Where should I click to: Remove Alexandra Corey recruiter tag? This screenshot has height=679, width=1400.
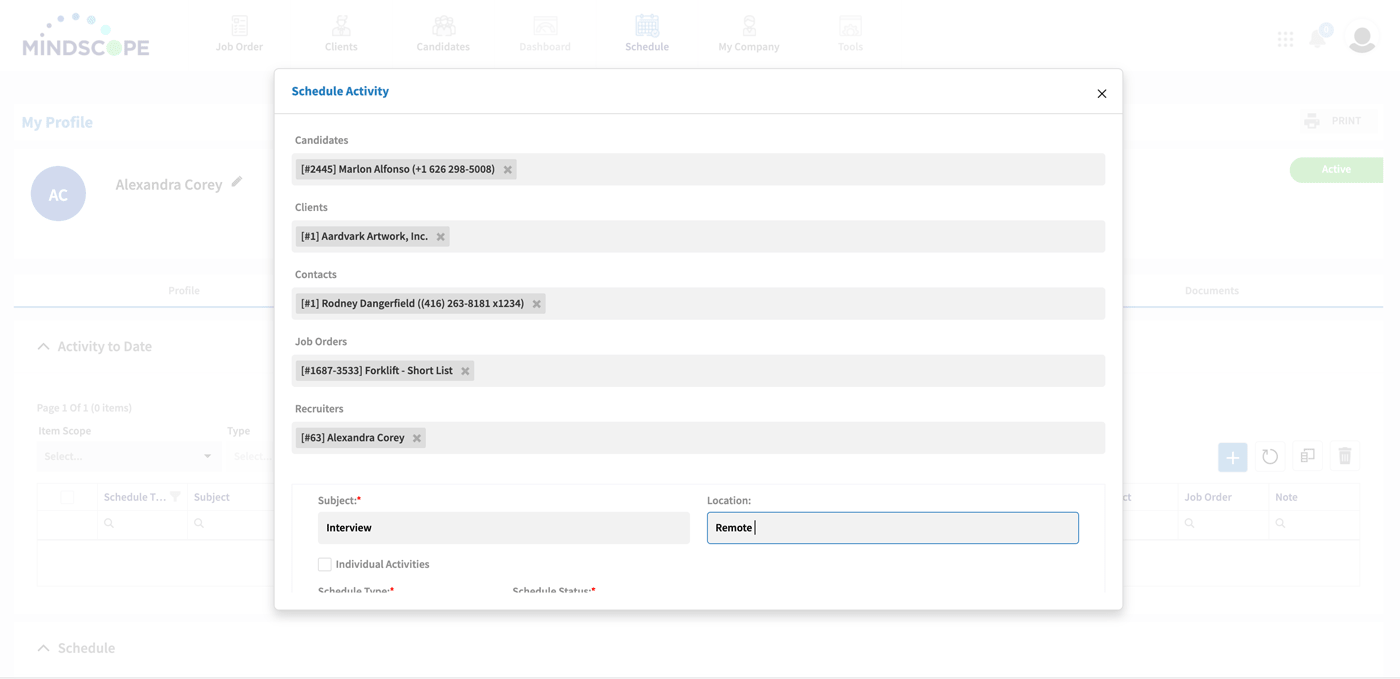(x=417, y=438)
